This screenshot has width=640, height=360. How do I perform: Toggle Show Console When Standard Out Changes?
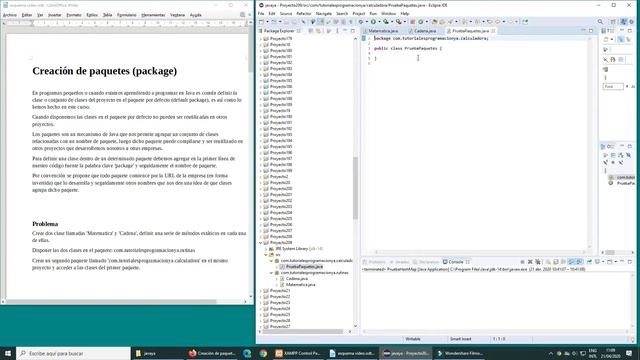coord(571,262)
